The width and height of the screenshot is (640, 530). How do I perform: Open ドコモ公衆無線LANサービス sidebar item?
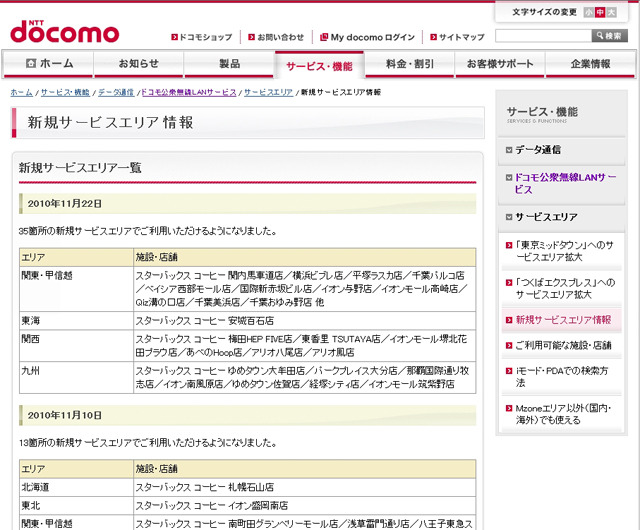tap(565, 183)
